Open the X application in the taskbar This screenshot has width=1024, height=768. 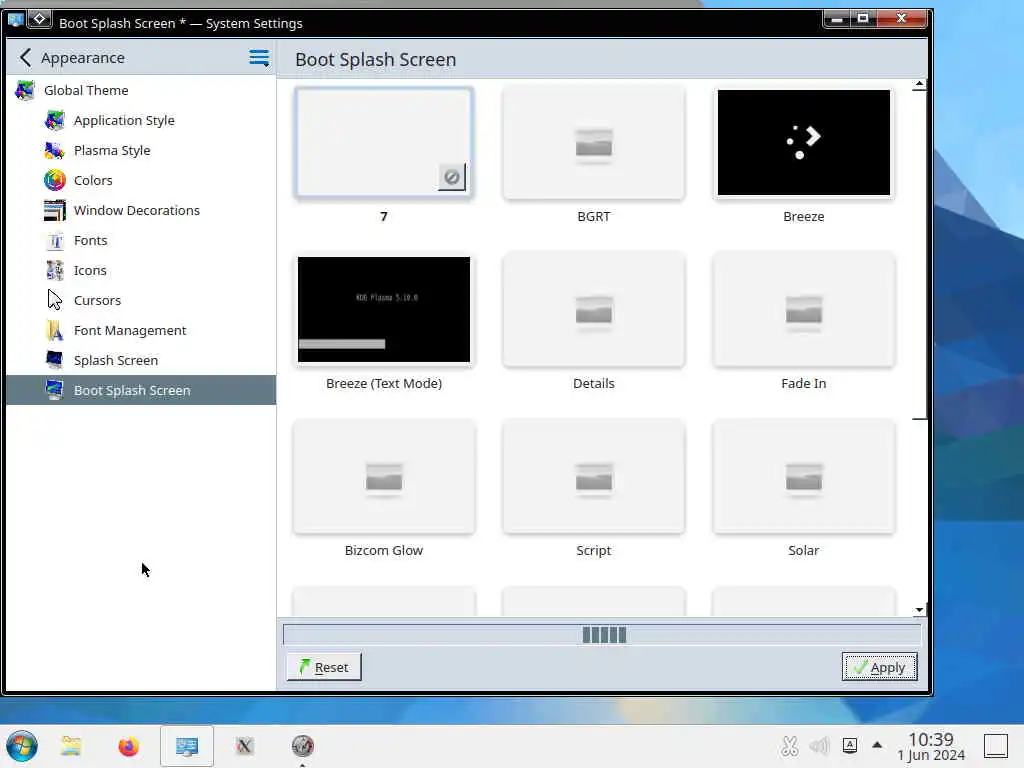pos(244,746)
